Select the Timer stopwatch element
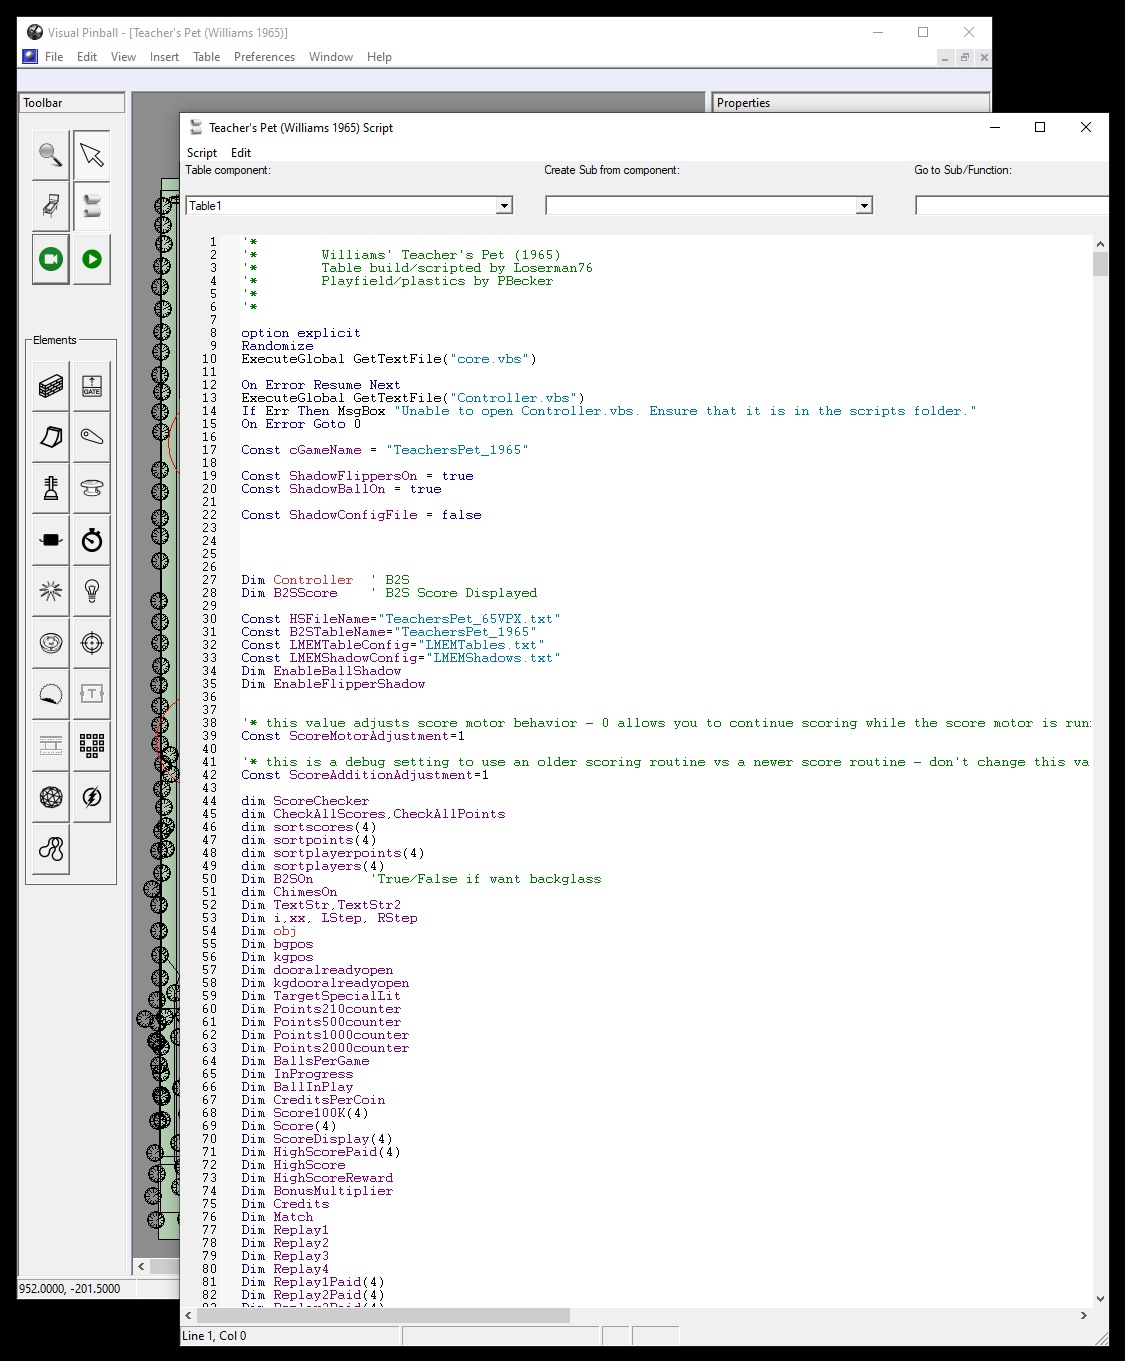1125x1361 pixels. tap(92, 540)
